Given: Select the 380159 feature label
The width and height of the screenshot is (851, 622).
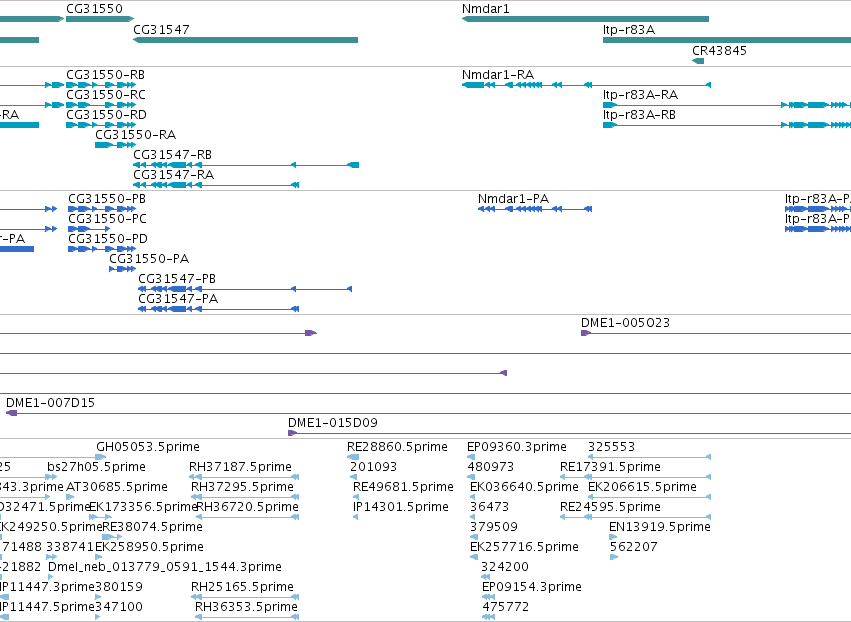Looking at the screenshot, I should [x=119, y=587].
